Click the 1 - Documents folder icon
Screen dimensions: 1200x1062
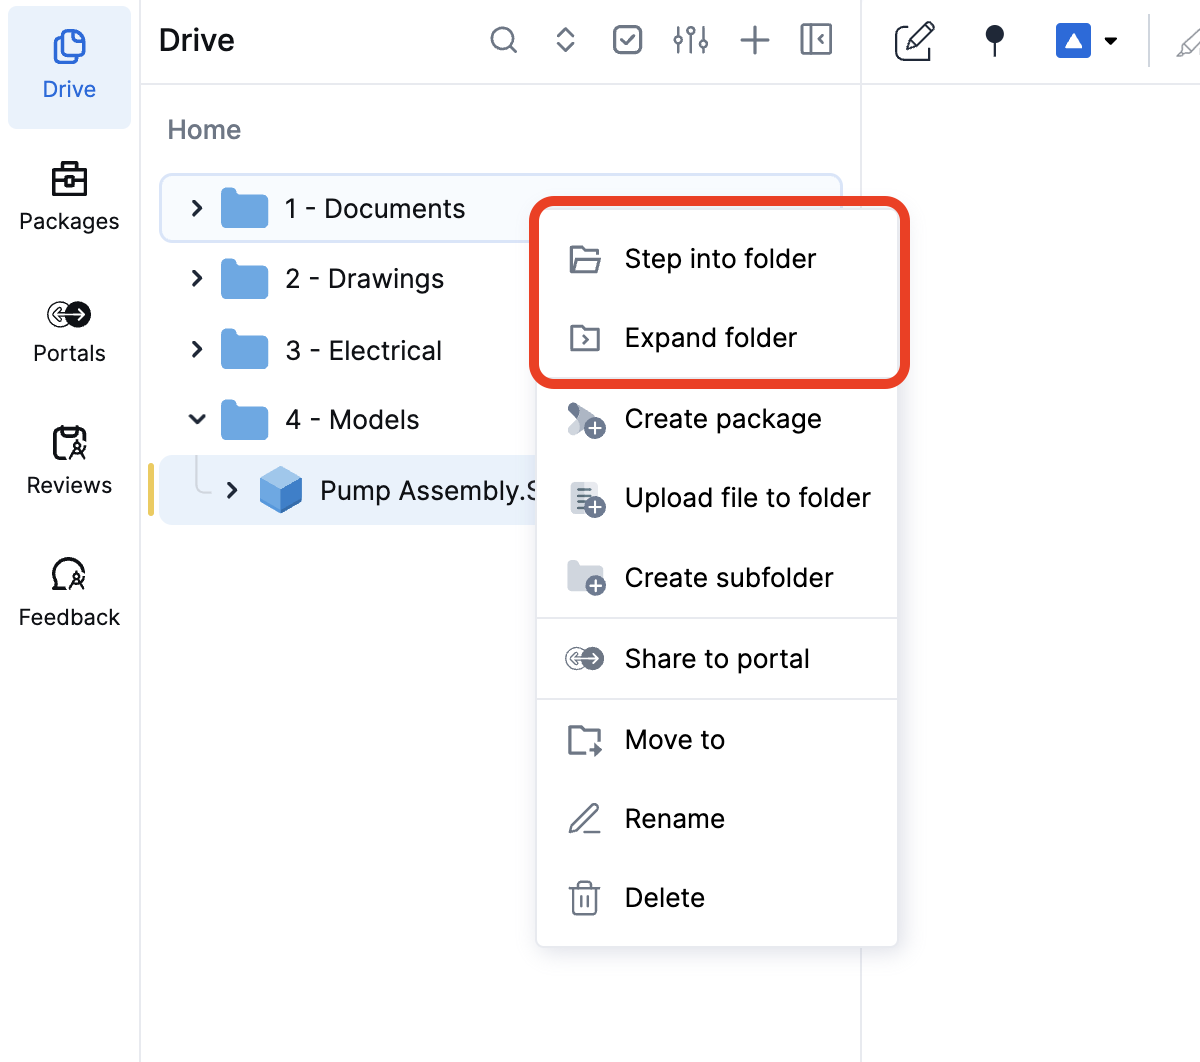tap(245, 208)
